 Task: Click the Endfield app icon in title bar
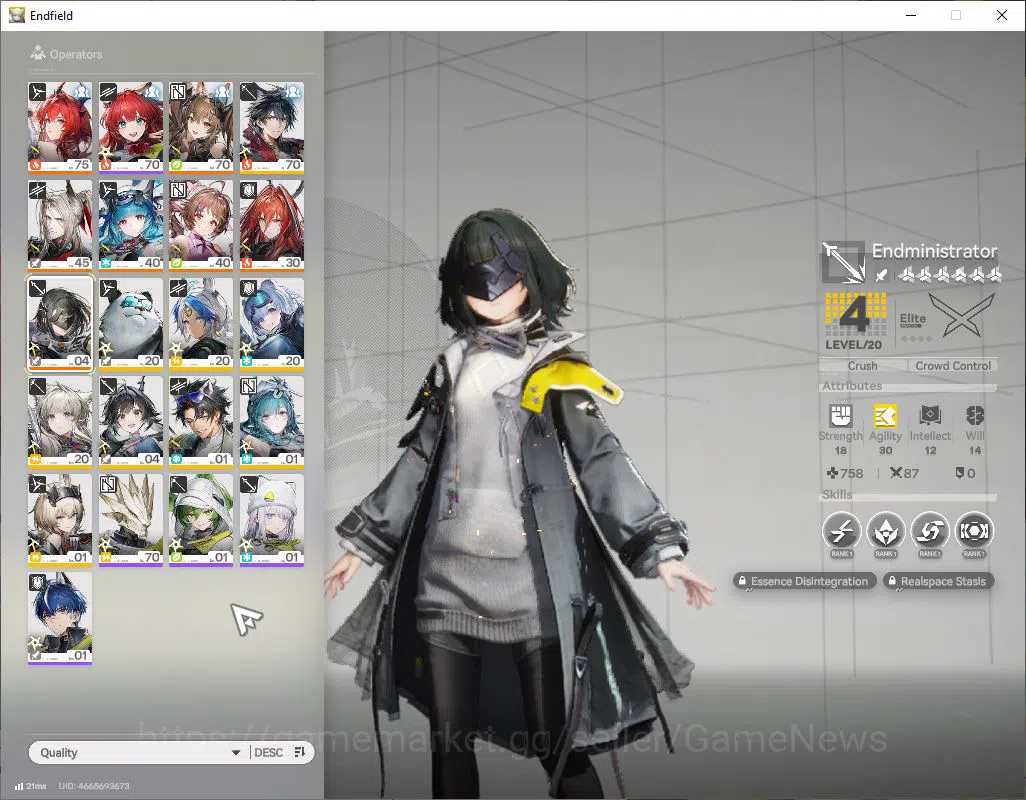(16, 15)
